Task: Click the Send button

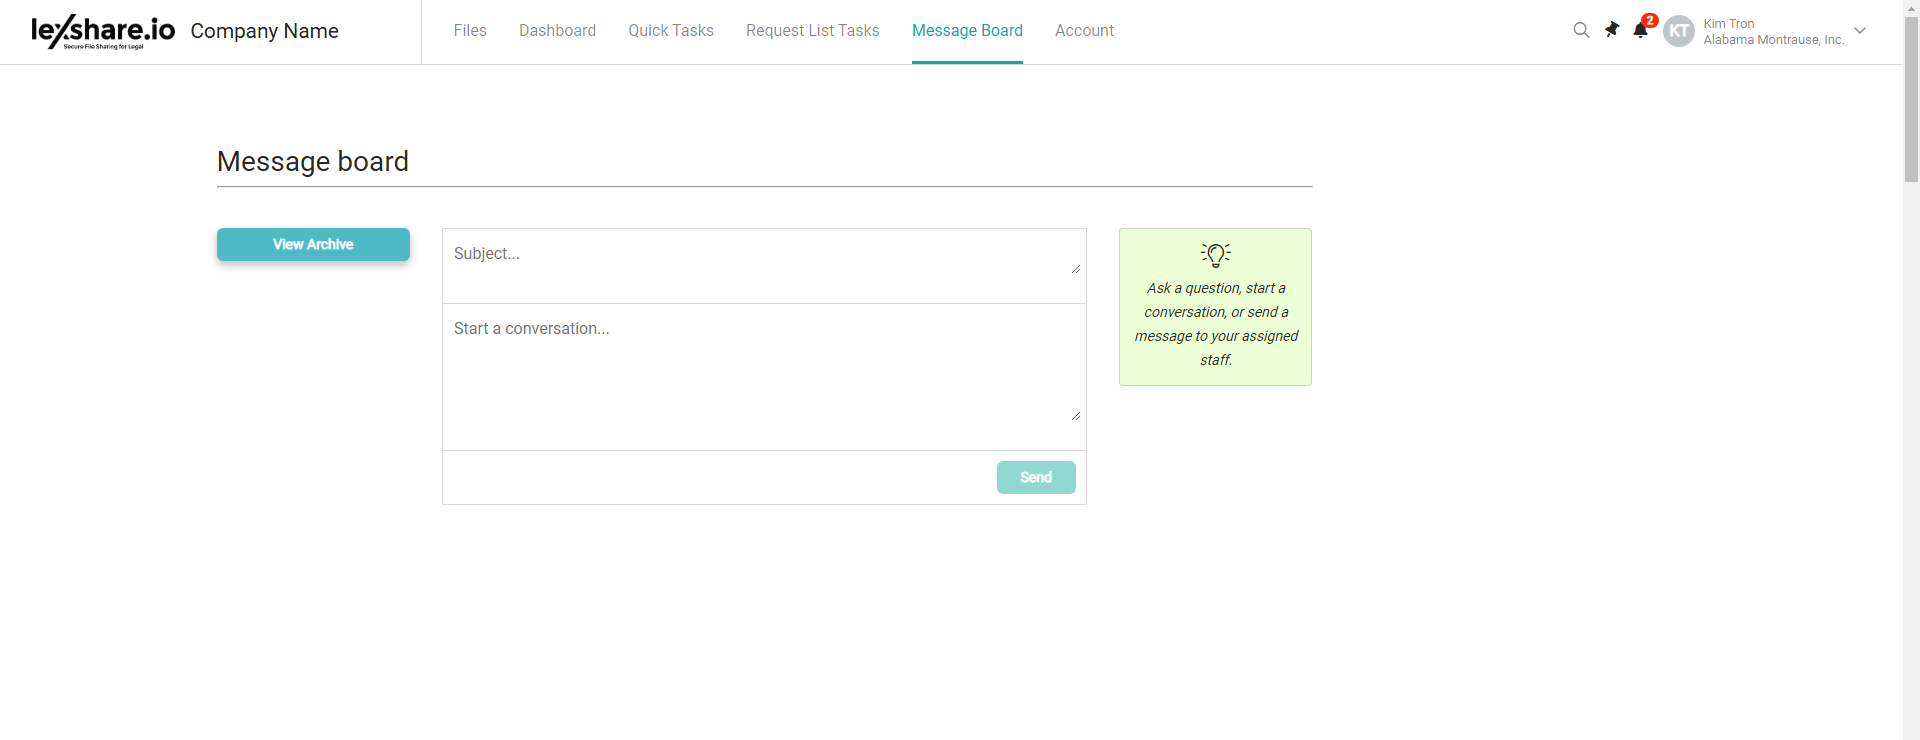Action: 1036,477
